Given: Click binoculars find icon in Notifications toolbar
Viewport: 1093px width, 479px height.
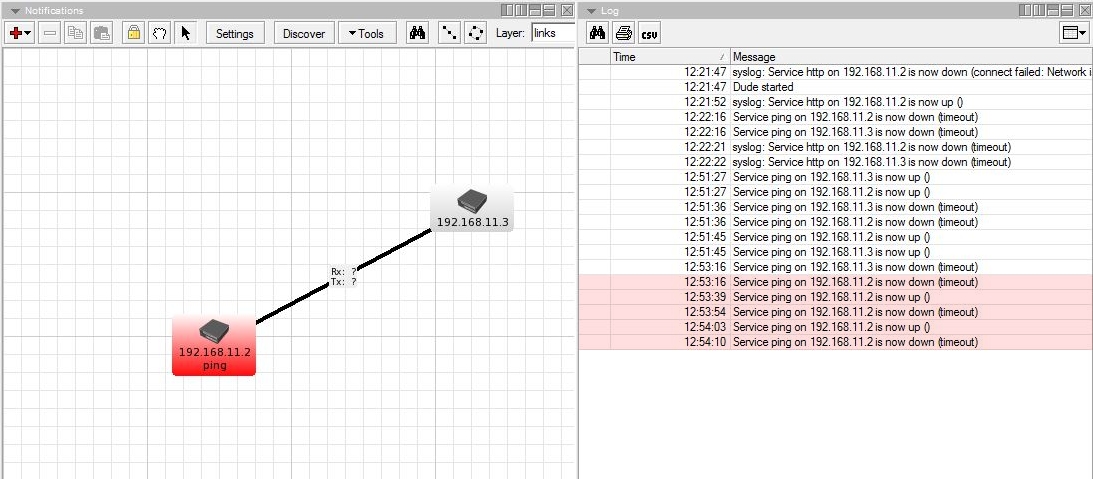Looking at the screenshot, I should coord(418,33).
